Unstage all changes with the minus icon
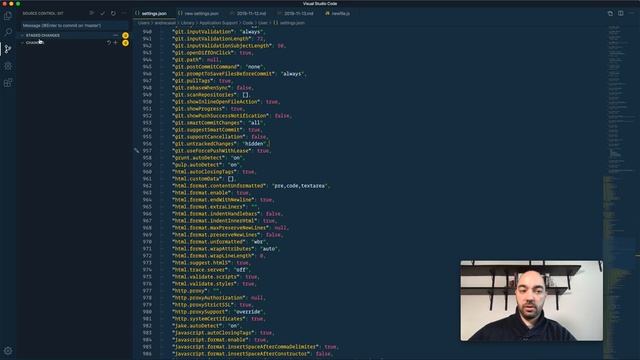This screenshot has height=360, width=640. click(116, 36)
